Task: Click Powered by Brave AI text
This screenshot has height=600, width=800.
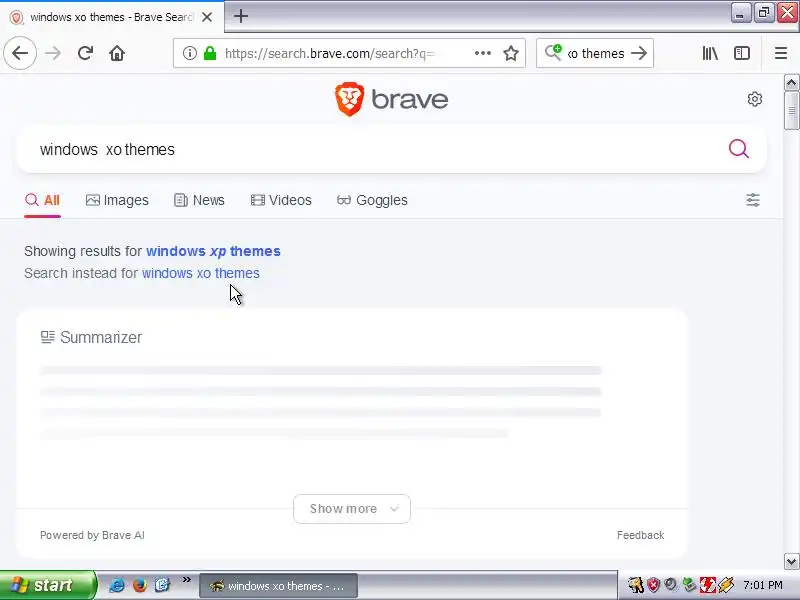Action: pyautogui.click(x=92, y=535)
